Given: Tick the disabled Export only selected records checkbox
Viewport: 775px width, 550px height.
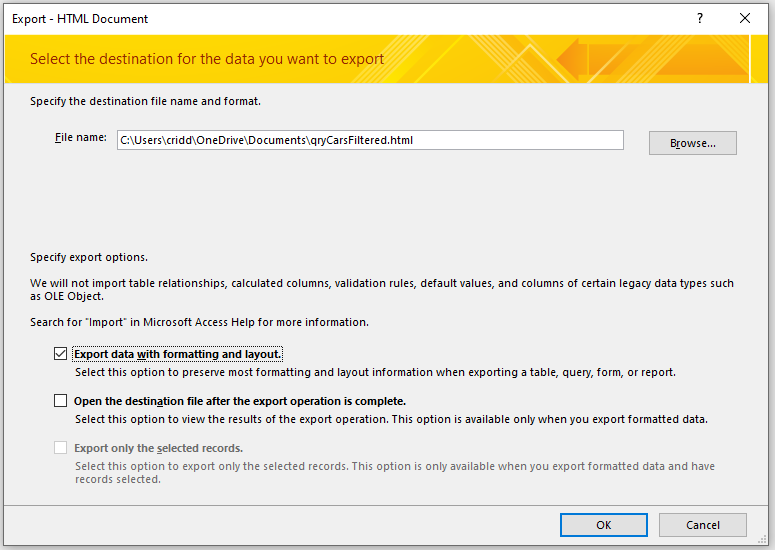Looking at the screenshot, I should click(x=60, y=448).
